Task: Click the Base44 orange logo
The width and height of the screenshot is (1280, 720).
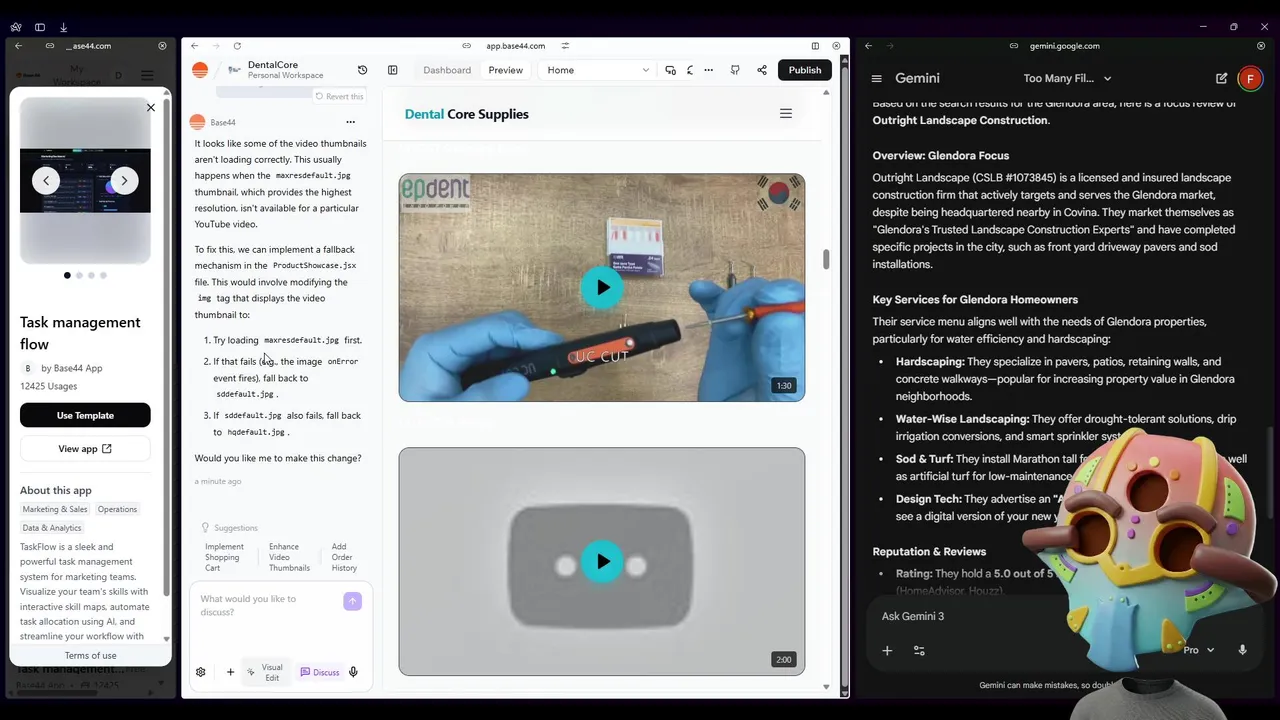Action: tap(200, 70)
